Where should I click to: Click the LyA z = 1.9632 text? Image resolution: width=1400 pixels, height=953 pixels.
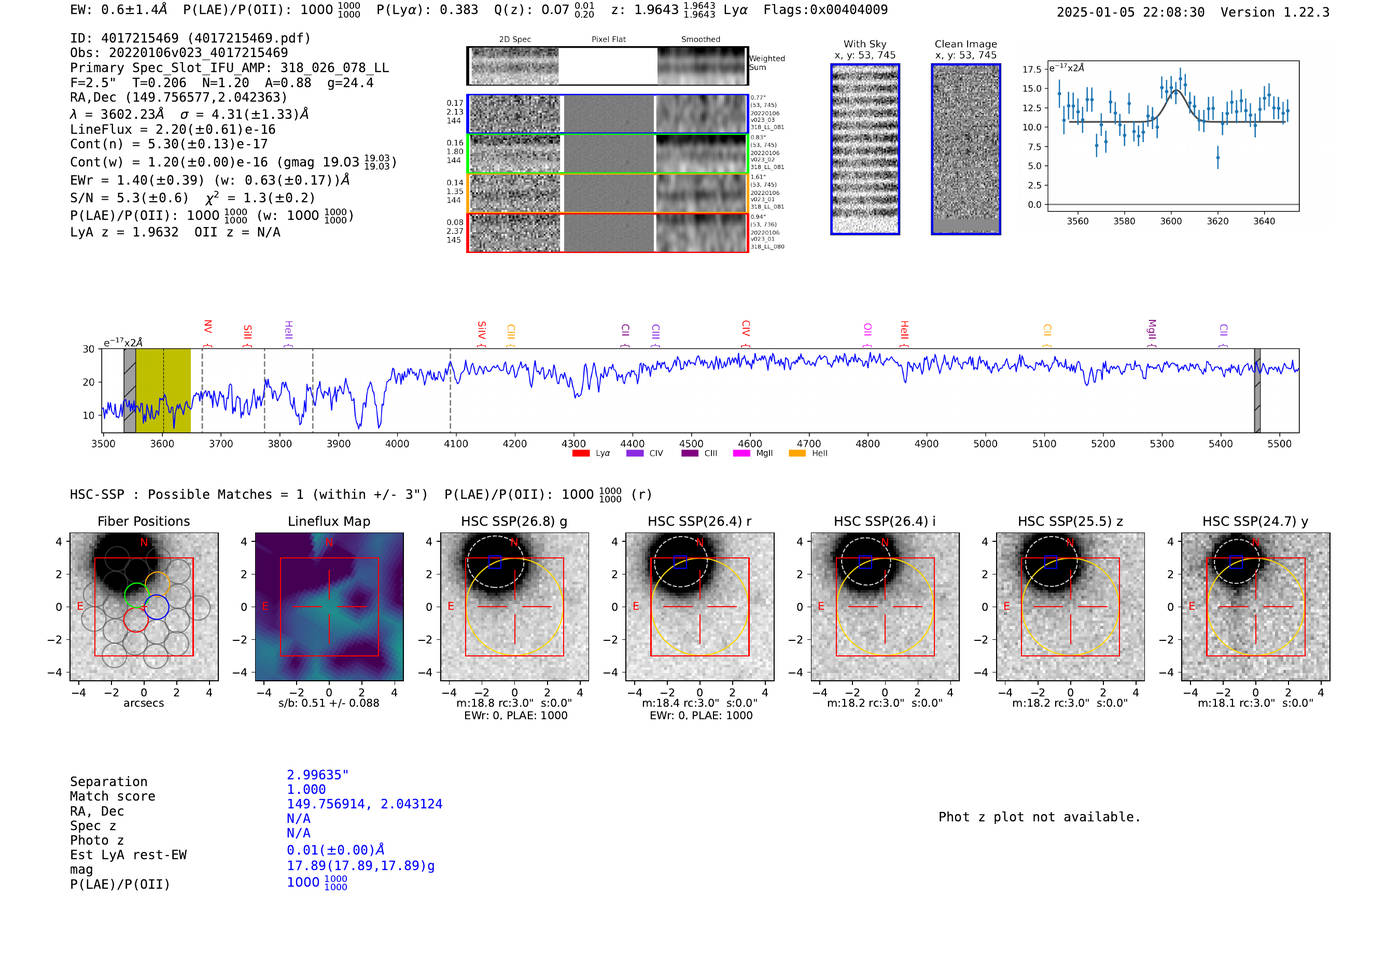[124, 232]
